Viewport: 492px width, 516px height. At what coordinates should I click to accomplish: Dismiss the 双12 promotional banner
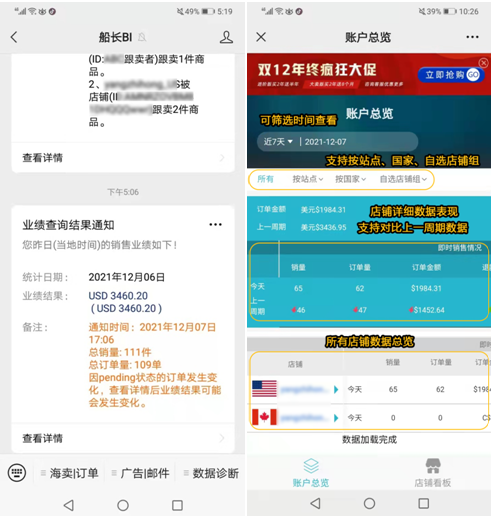(x=483, y=63)
